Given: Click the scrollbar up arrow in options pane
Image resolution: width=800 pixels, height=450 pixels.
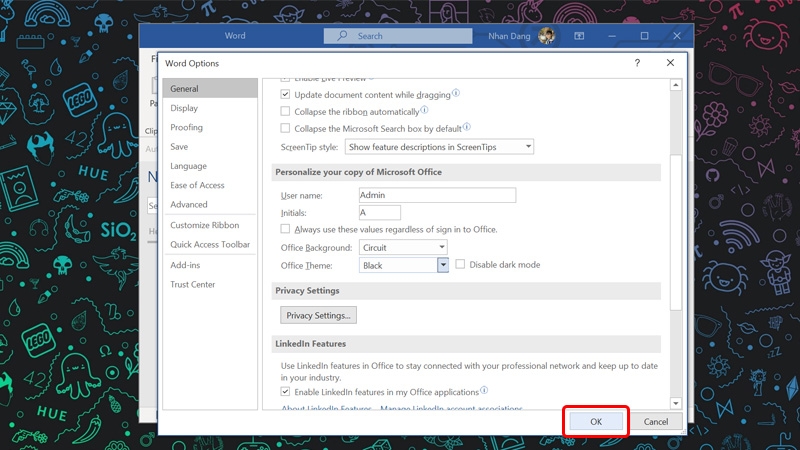Looking at the screenshot, I should click(x=676, y=85).
